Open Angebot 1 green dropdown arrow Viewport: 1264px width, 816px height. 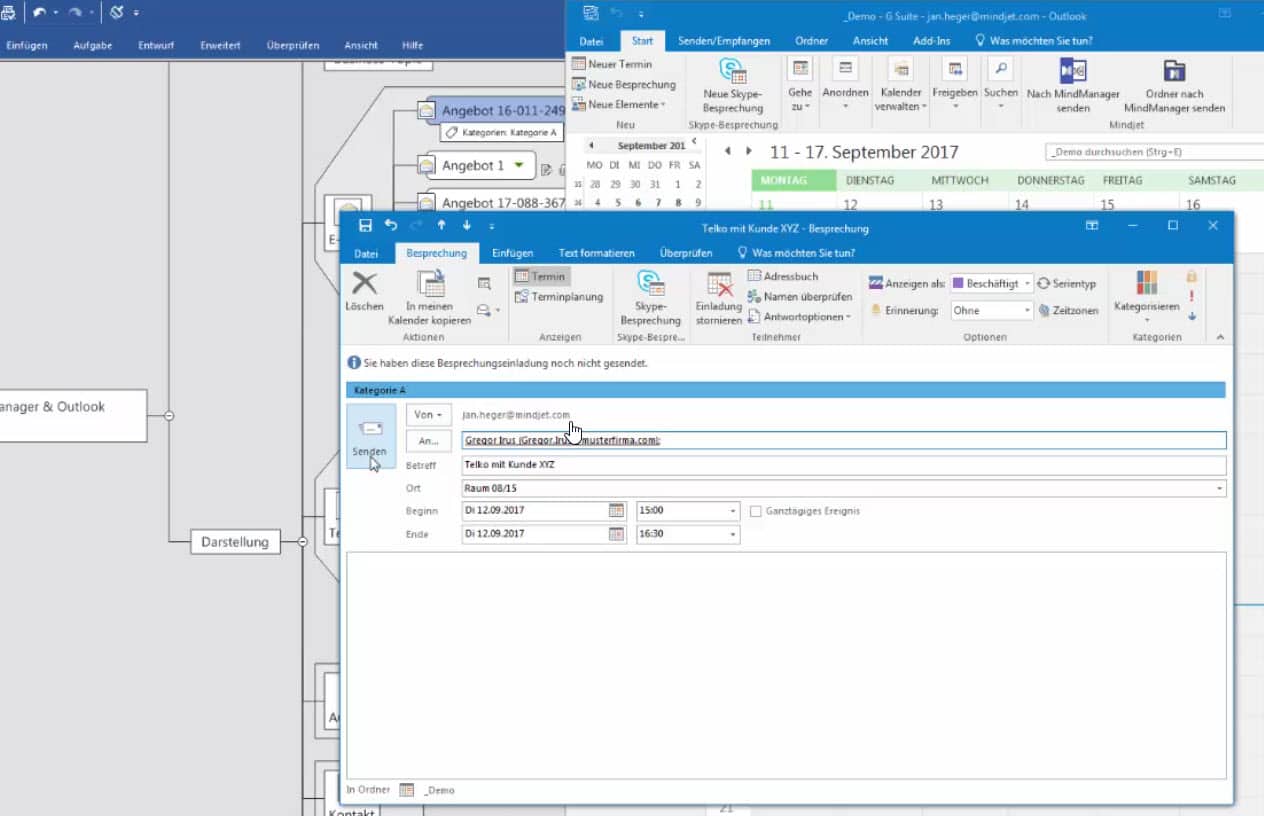[x=518, y=165]
